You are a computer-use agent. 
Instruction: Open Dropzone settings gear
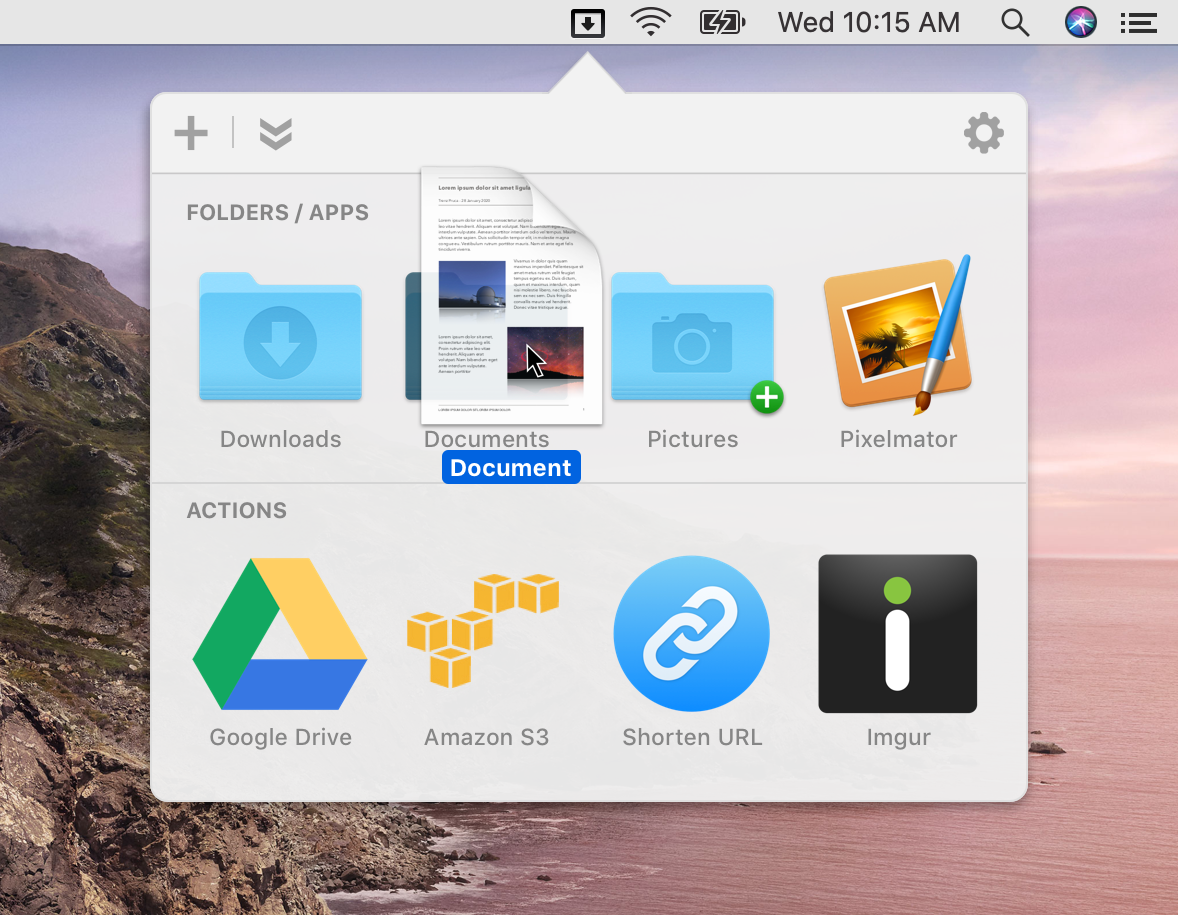coord(983,133)
